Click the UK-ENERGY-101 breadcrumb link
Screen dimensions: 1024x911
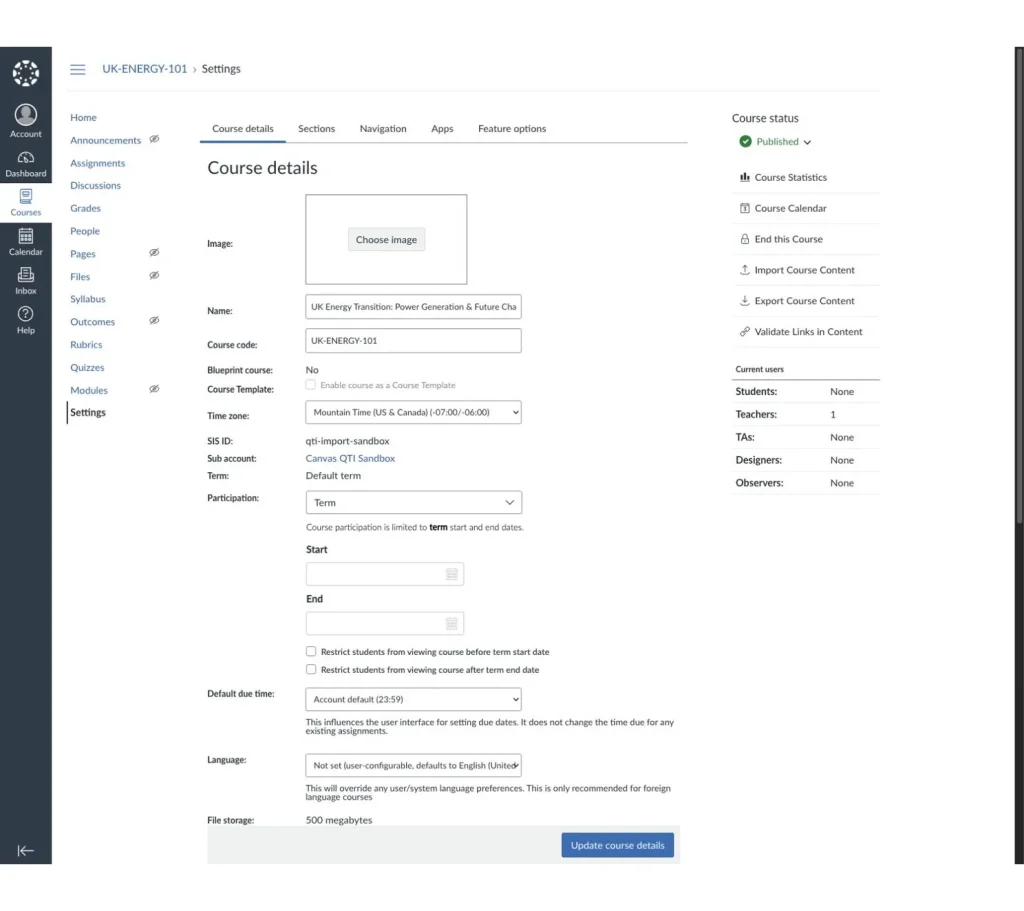[x=144, y=69]
